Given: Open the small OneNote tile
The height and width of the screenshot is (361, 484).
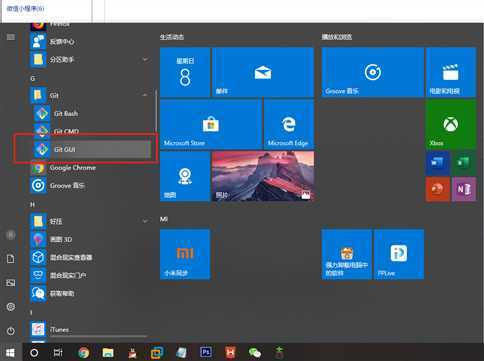Looking at the screenshot, I should tap(464, 189).
